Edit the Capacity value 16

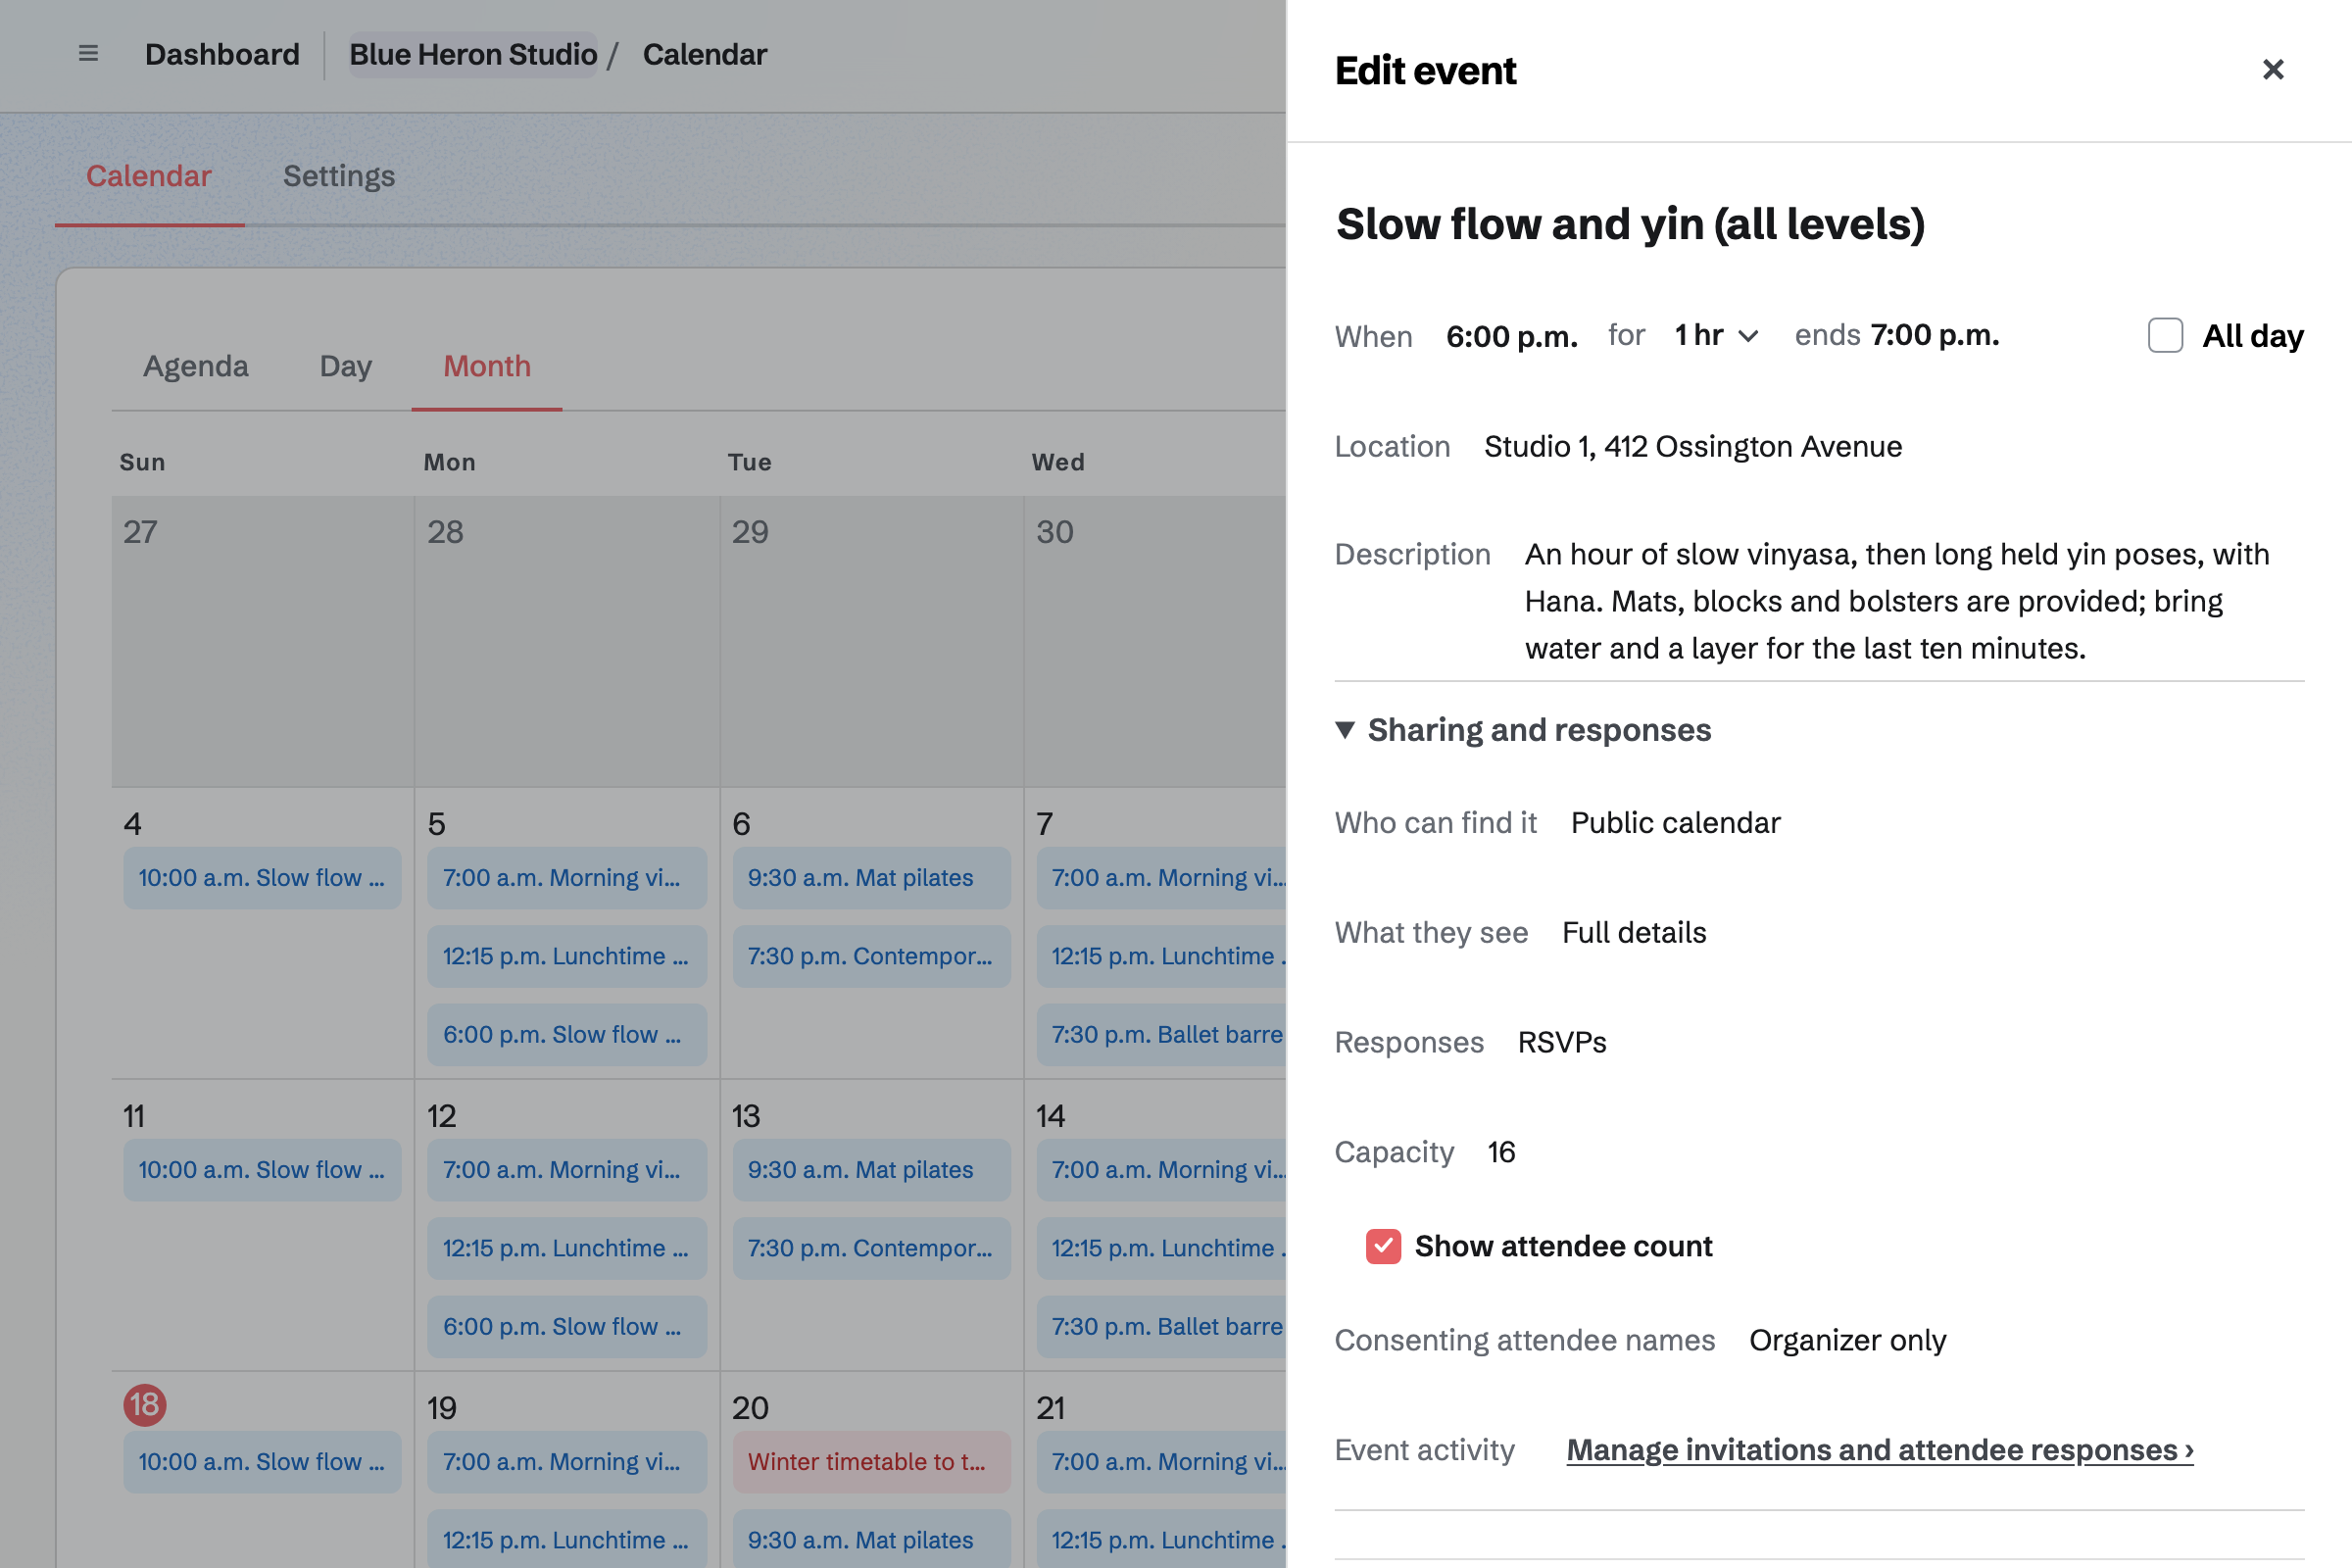pos(1501,1153)
